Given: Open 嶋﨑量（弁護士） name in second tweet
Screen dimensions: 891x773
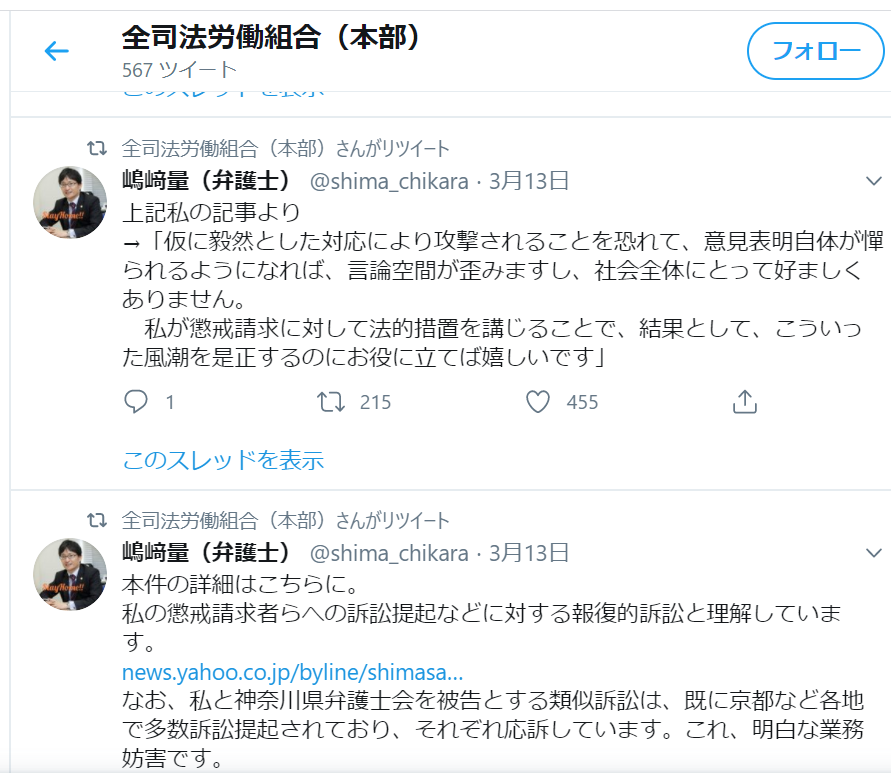Looking at the screenshot, I should point(206,552).
